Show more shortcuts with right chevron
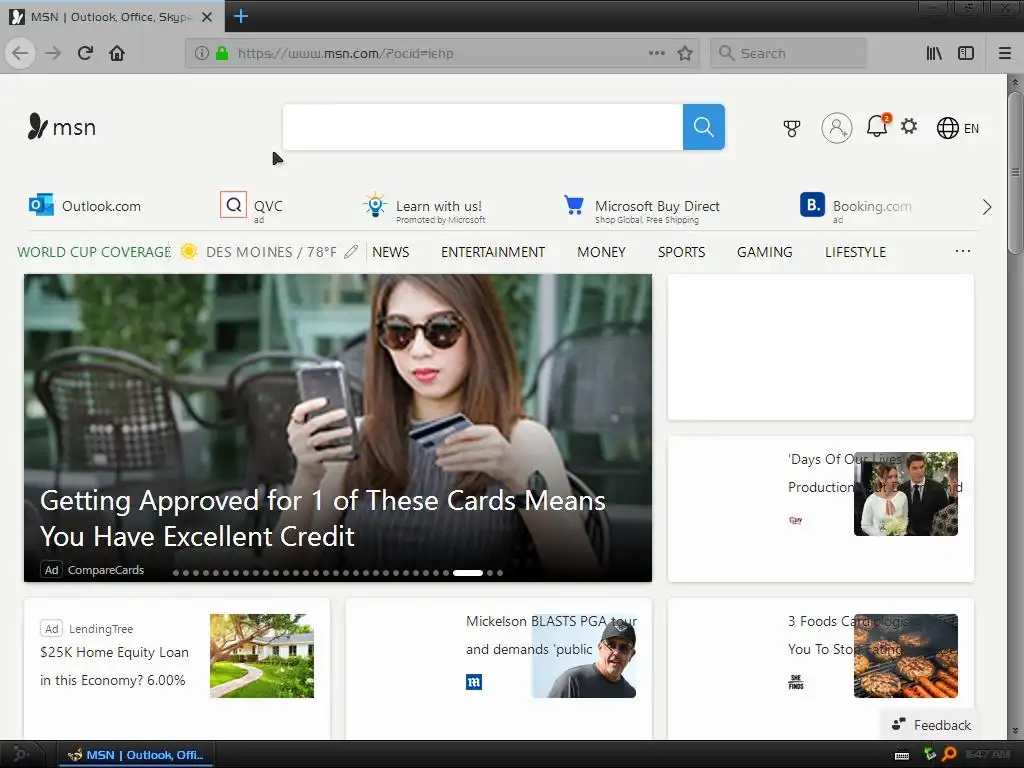The image size is (1024, 768). pos(987,207)
